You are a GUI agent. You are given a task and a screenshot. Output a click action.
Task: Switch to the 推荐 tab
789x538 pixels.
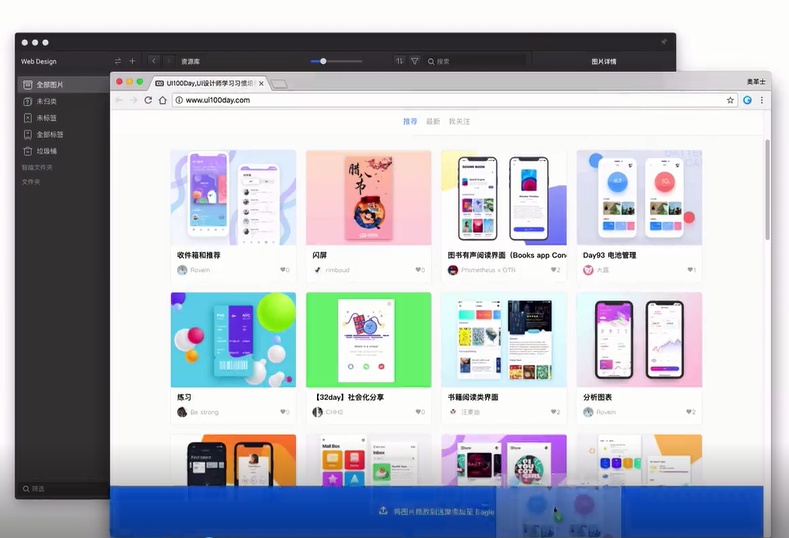tap(410, 121)
